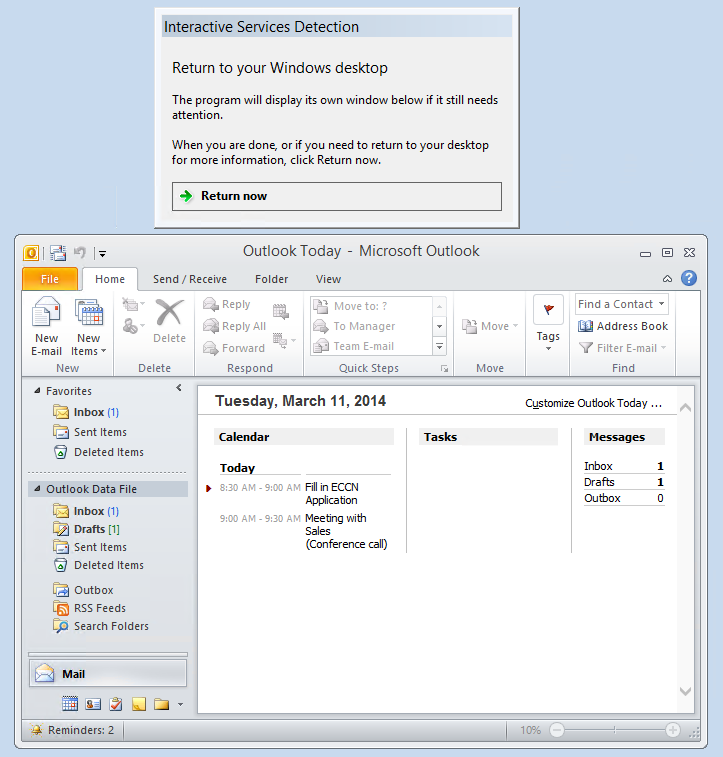723x757 pixels.
Task: Click Reply All in Respond group
Action: [235, 326]
